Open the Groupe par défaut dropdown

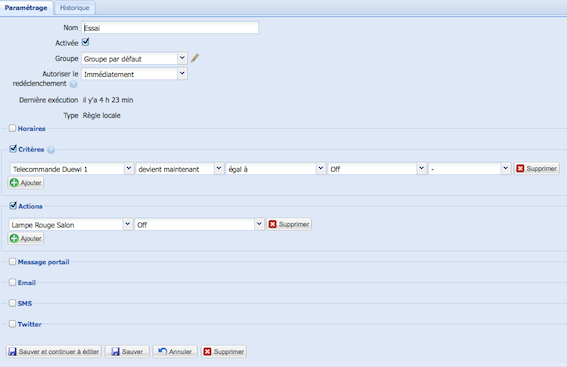[134, 59]
